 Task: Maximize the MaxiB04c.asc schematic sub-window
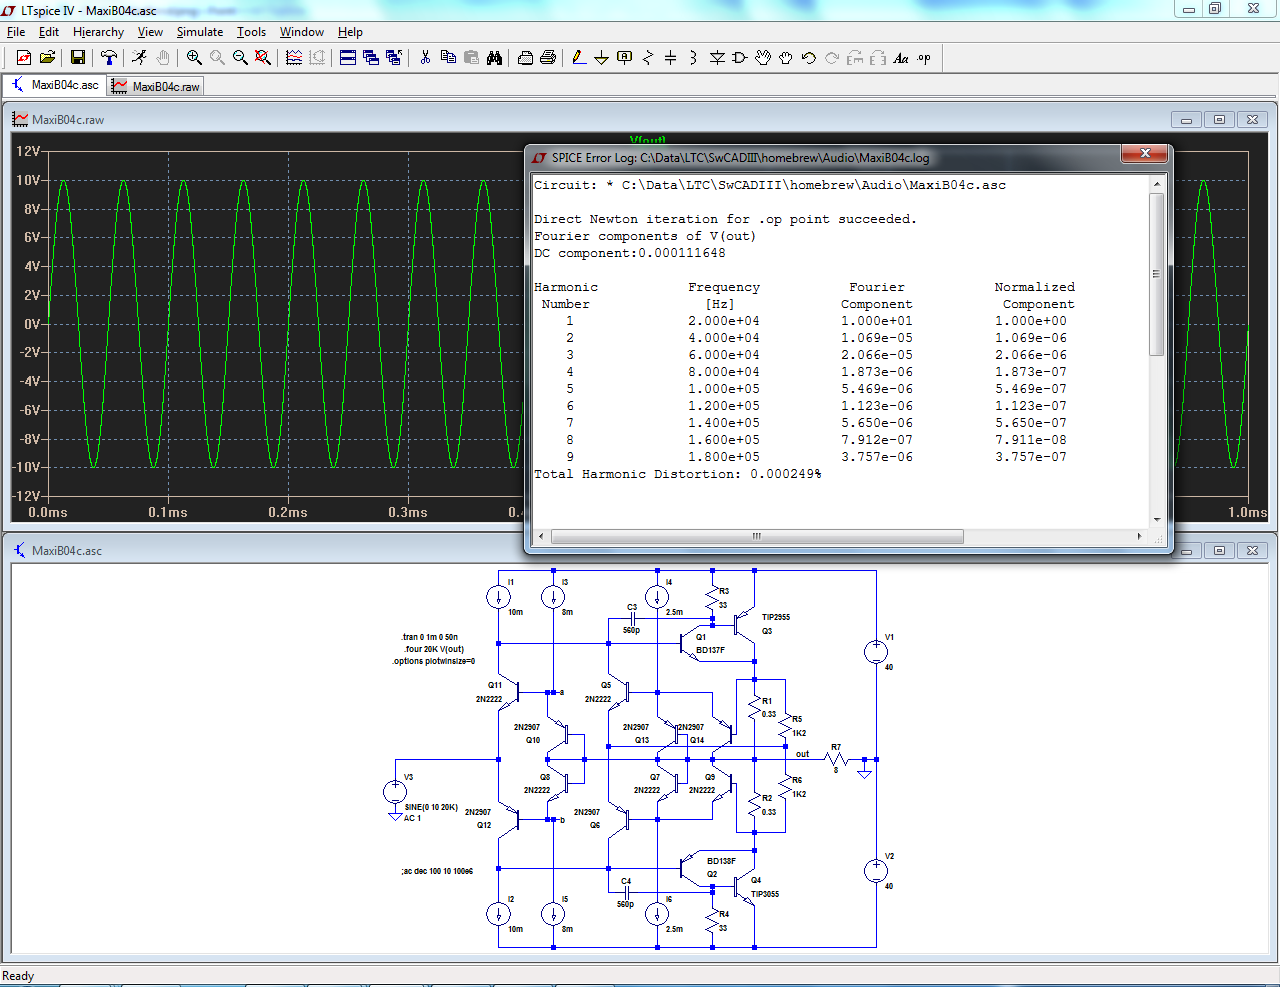[1219, 550]
